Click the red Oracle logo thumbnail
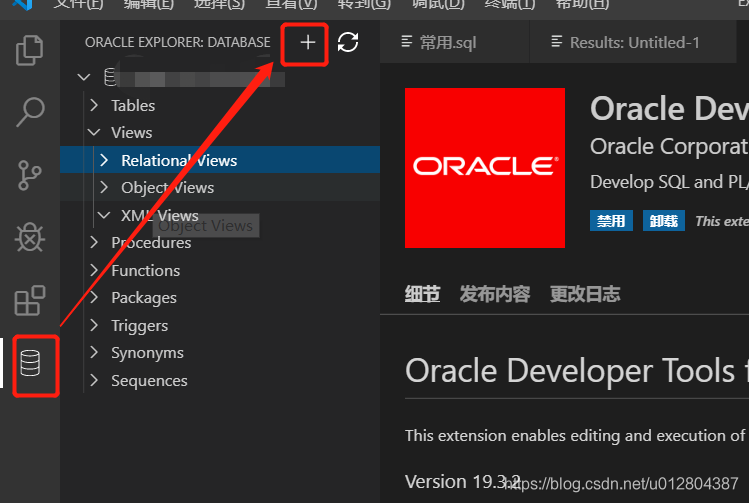The height and width of the screenshot is (503, 749). click(x=485, y=168)
